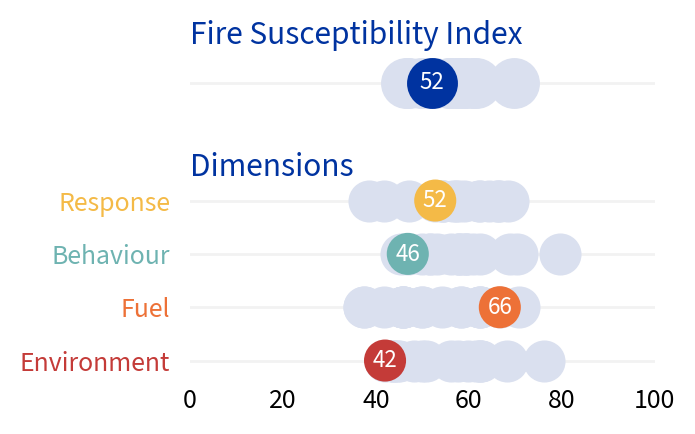Screen dimensions: 695x434
Task: Click the 0 tick on the axis
Action: click(190, 400)
